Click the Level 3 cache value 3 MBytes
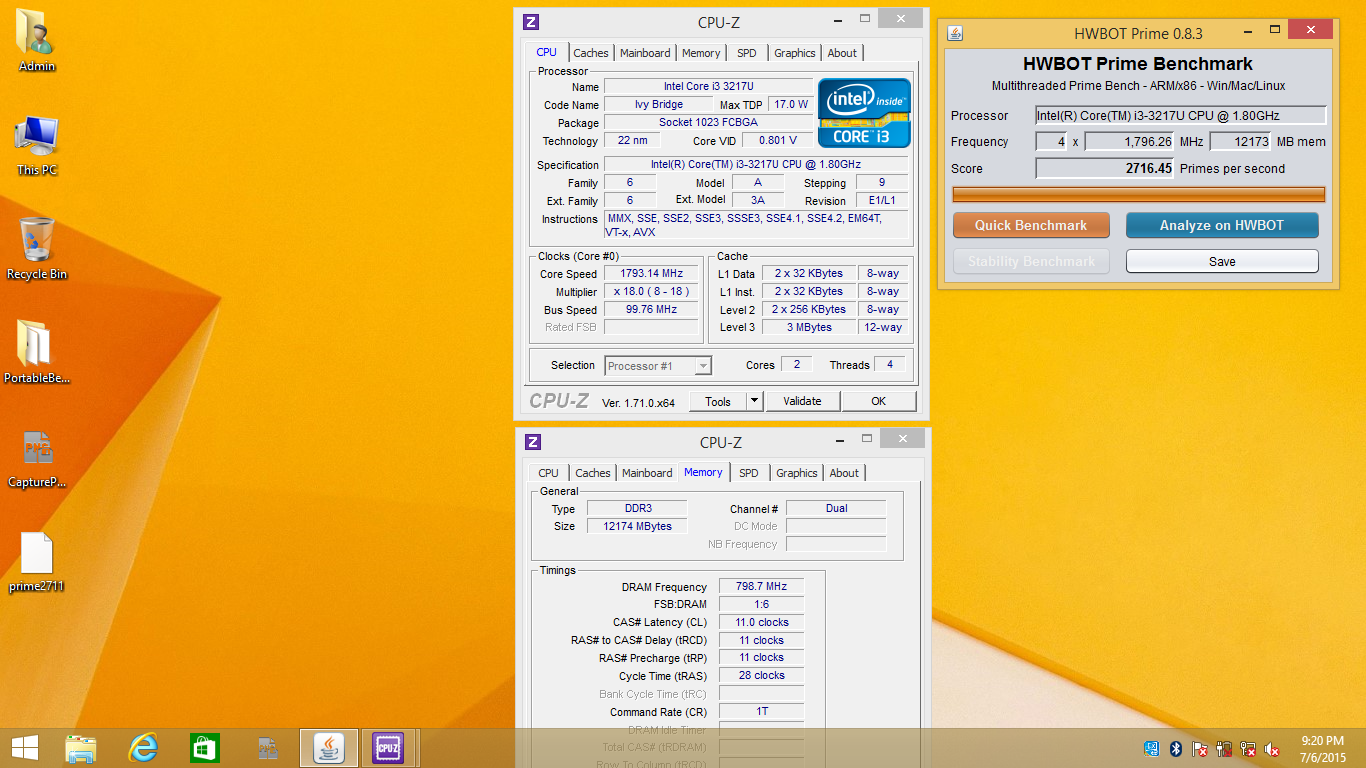The height and width of the screenshot is (768, 1366). (809, 327)
